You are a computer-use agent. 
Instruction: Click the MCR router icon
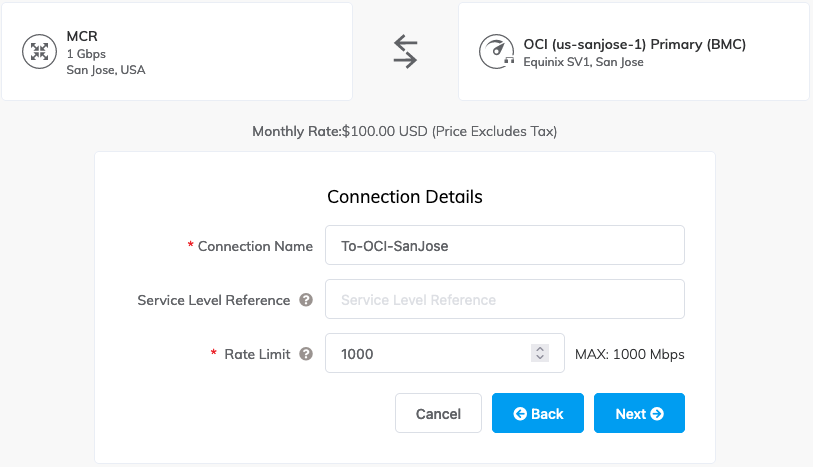point(39,52)
